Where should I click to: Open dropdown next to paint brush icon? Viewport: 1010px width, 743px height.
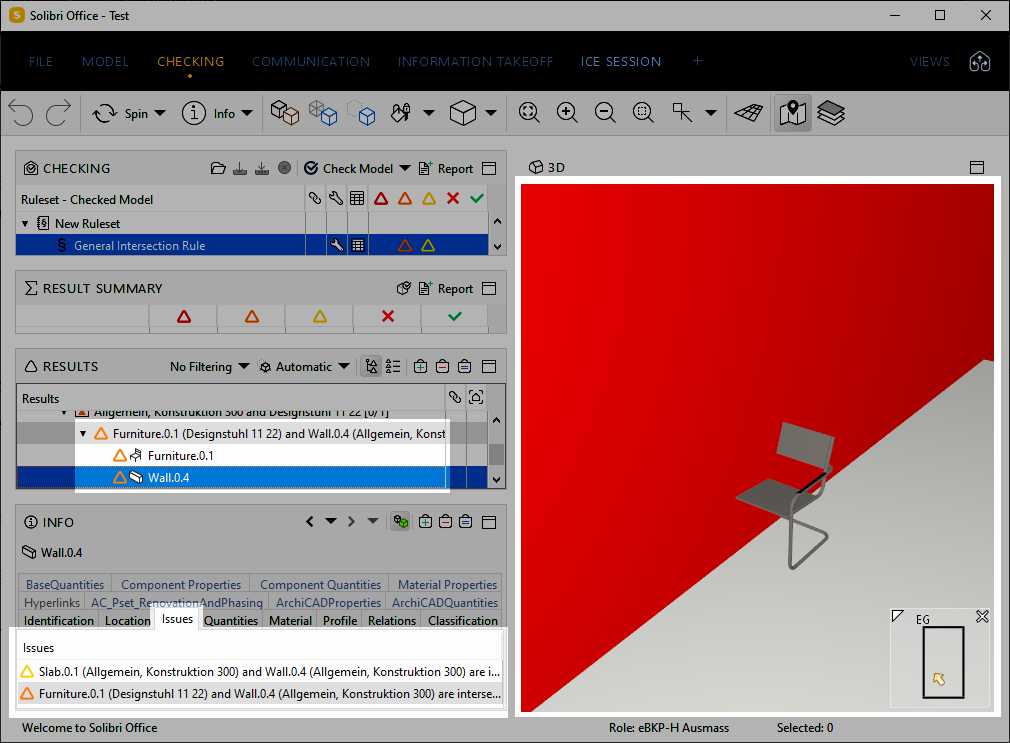click(428, 113)
